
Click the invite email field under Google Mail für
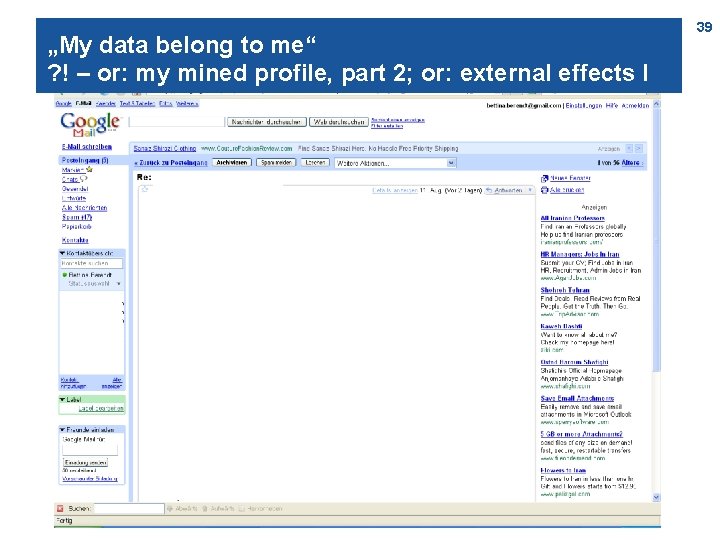(x=90, y=450)
